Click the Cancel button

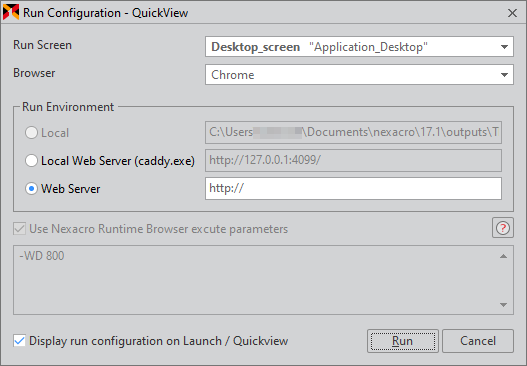pos(478,341)
